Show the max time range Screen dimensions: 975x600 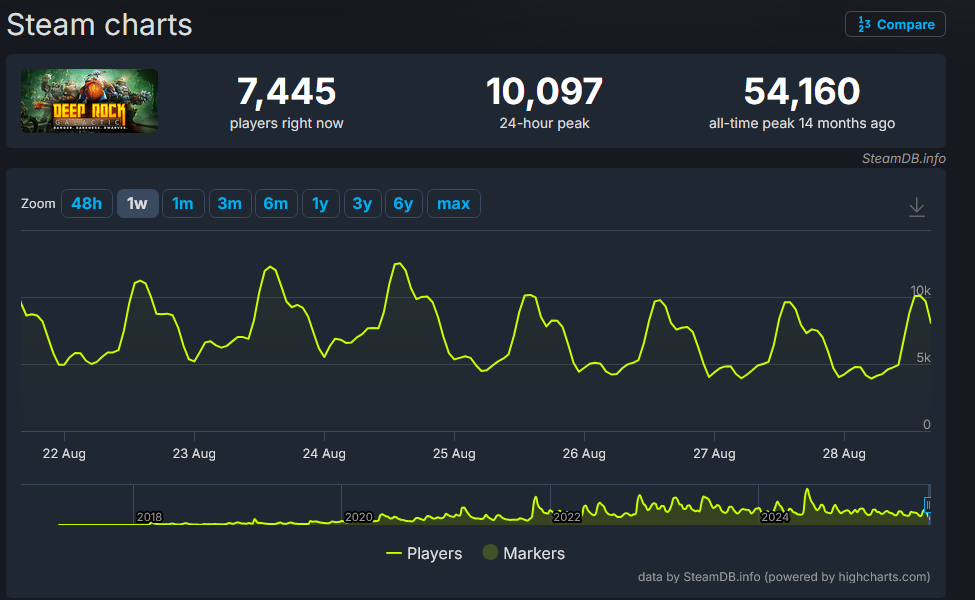(x=453, y=203)
